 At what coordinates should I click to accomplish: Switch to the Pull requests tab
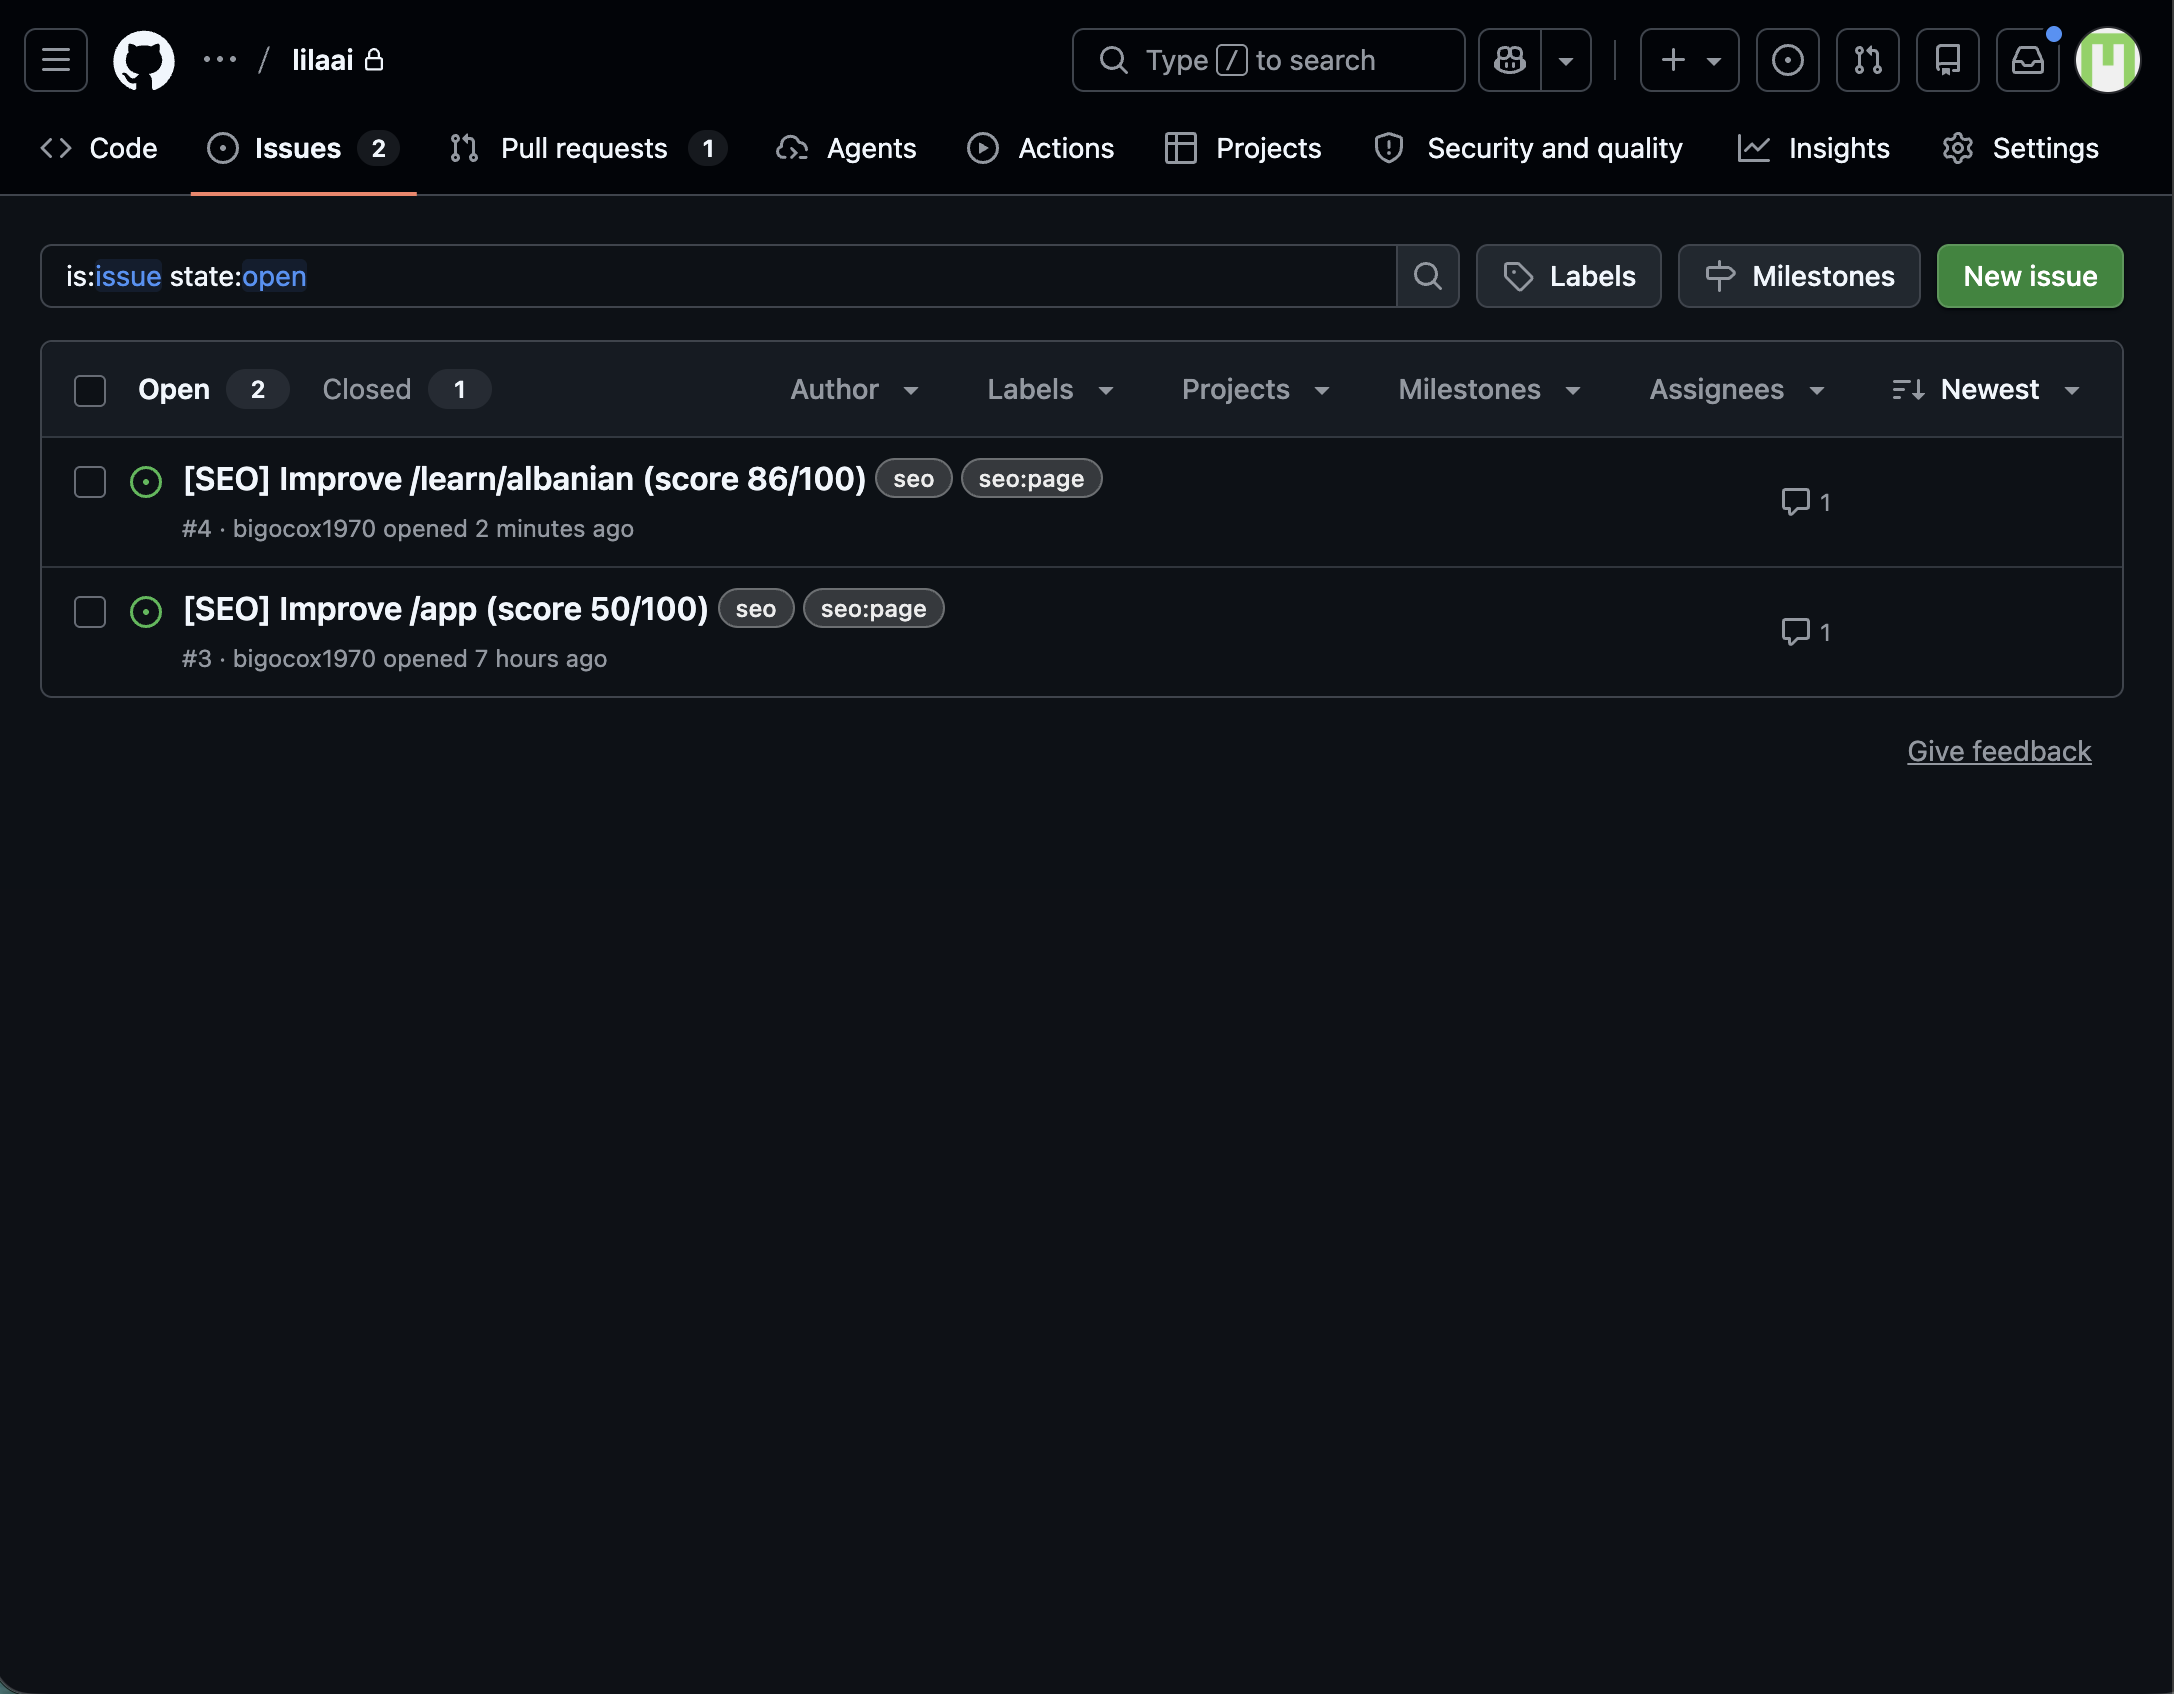pos(588,148)
